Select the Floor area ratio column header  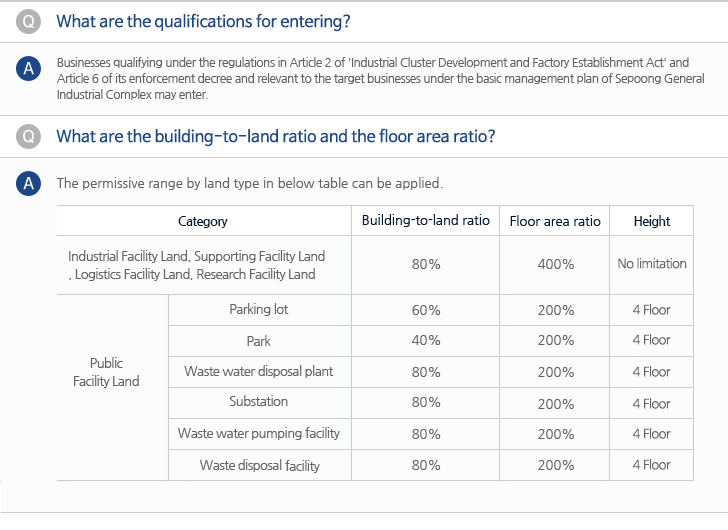coord(555,221)
